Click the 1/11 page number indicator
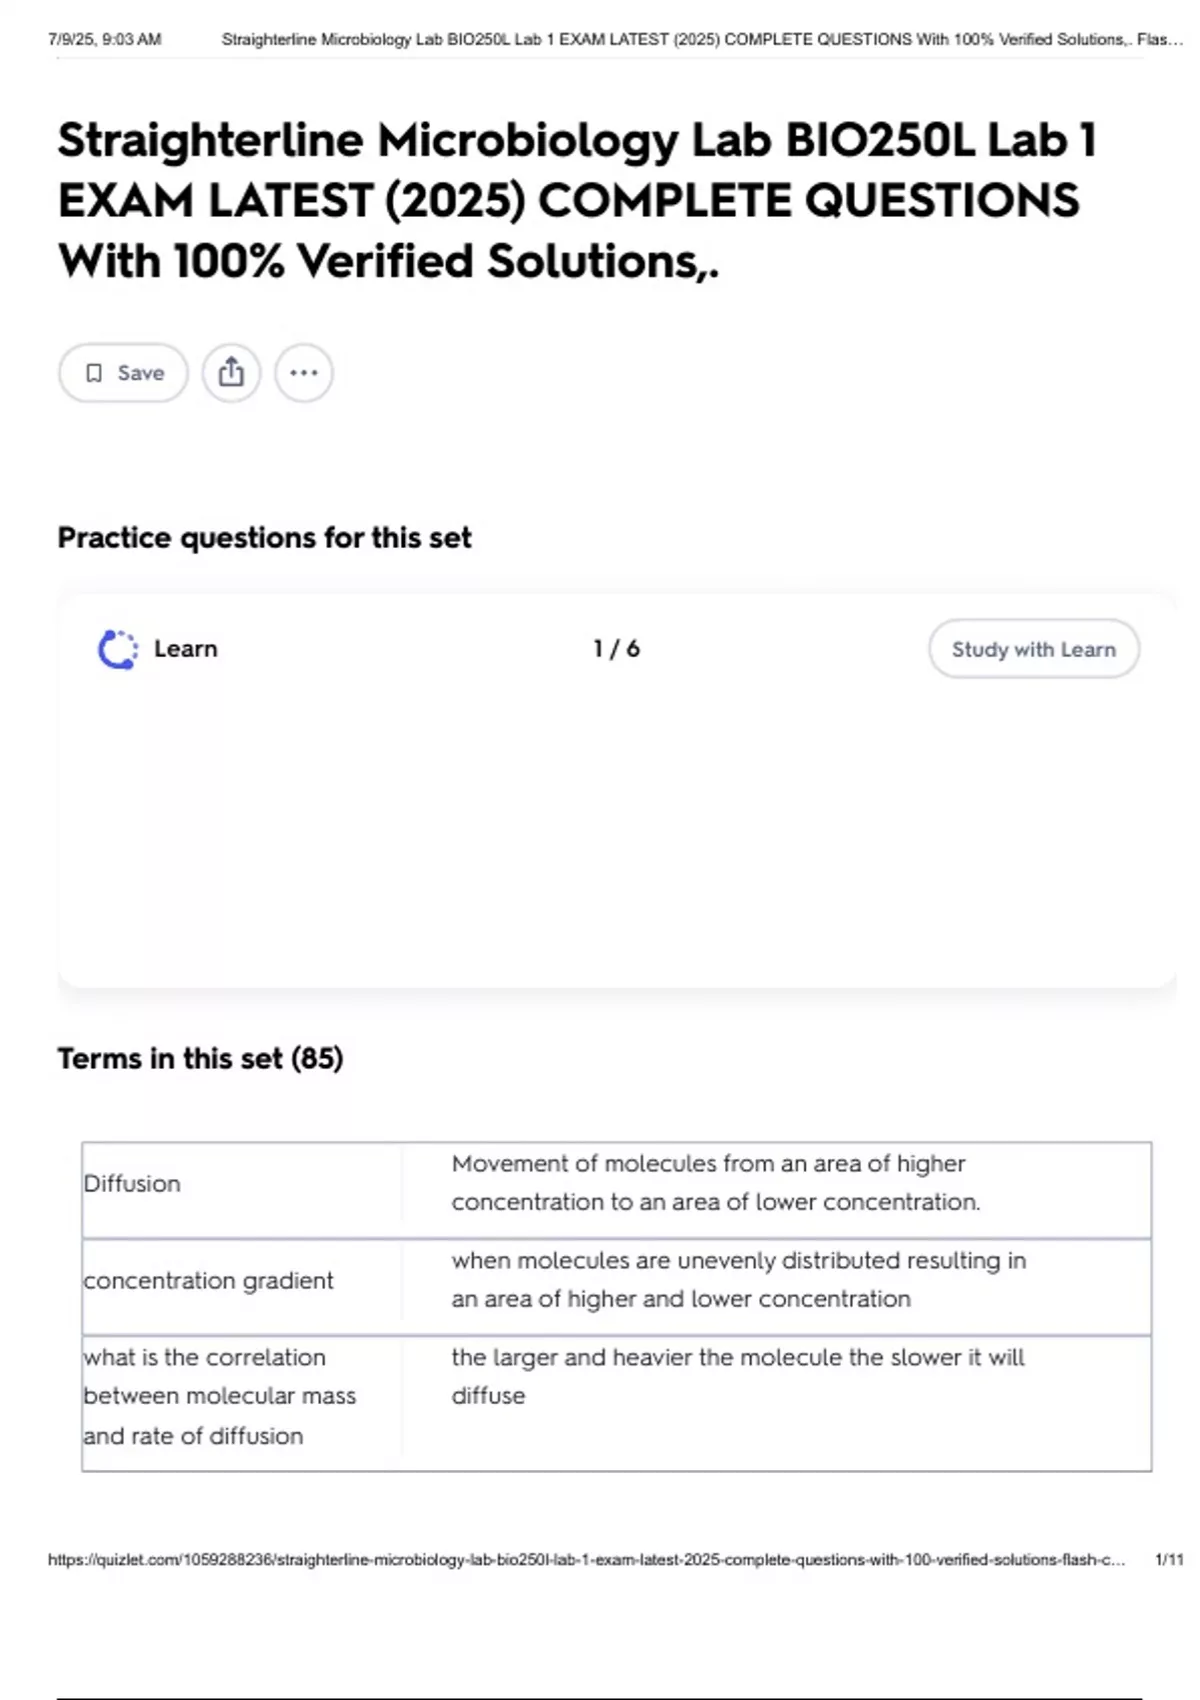 [x=1168, y=1560]
